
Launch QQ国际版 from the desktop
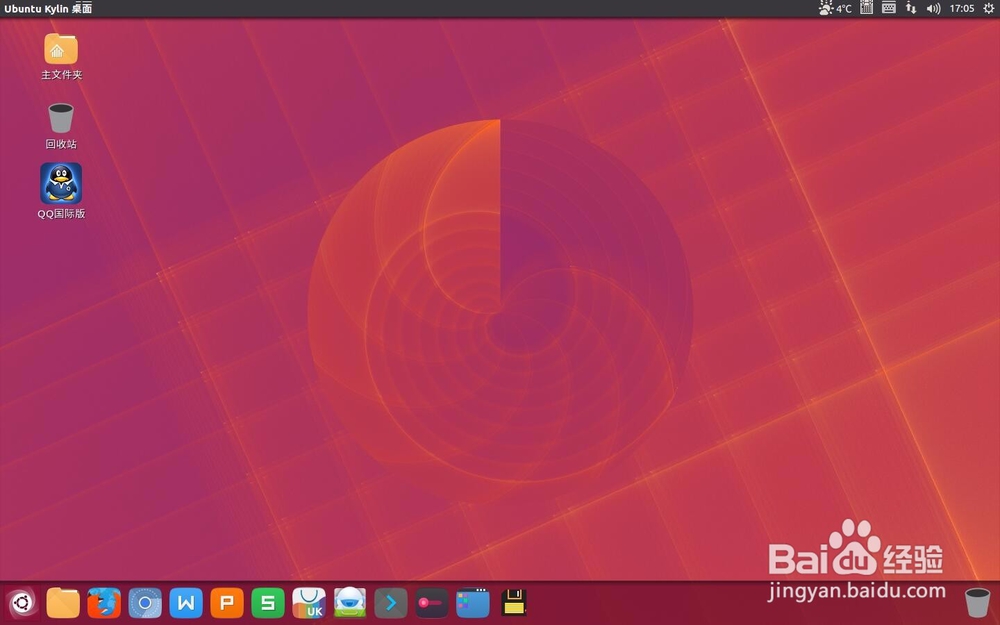click(x=60, y=185)
